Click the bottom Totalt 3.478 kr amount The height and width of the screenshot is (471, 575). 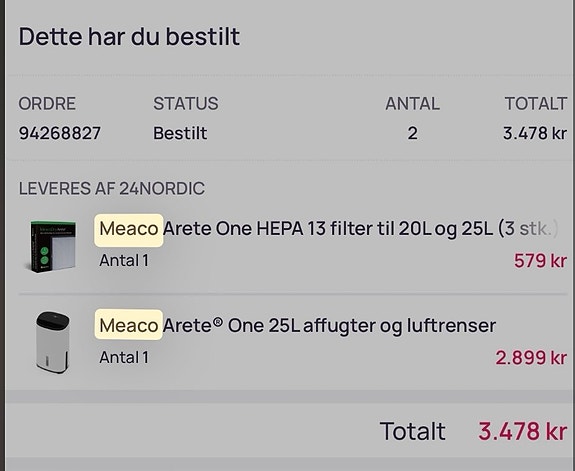(523, 431)
